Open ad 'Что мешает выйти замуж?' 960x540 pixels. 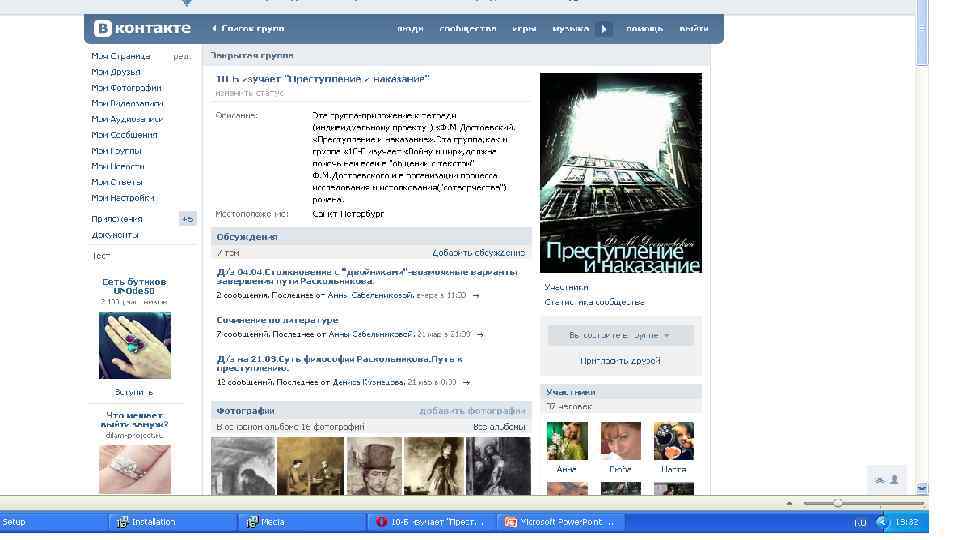(134, 420)
